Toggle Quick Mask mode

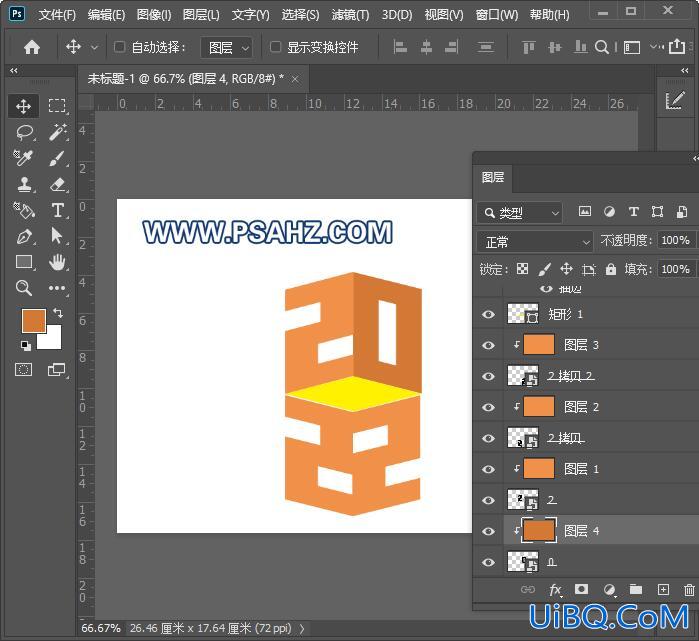coord(23,370)
